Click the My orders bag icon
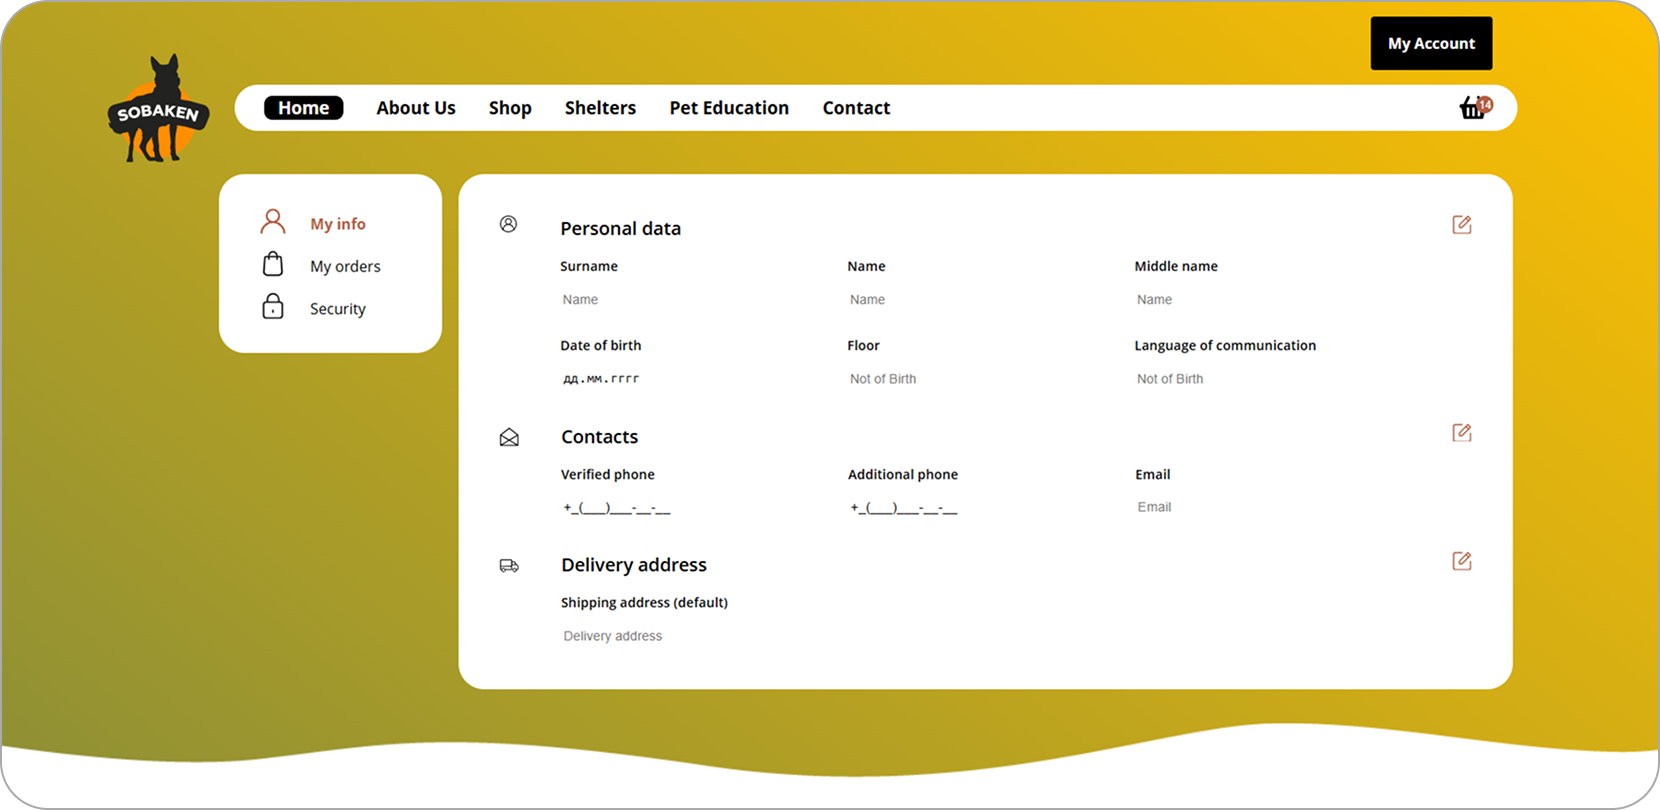Image resolution: width=1660 pixels, height=810 pixels. (273, 264)
